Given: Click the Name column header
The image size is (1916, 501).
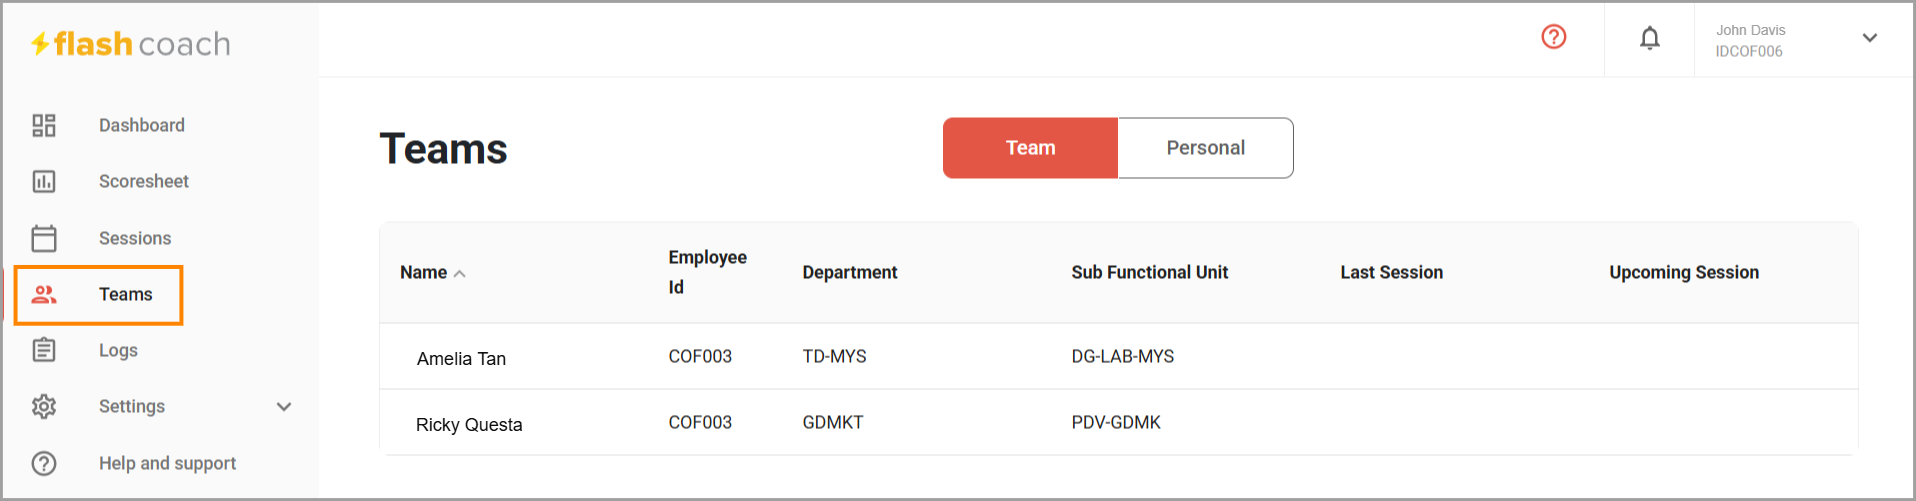Looking at the screenshot, I should pos(423,272).
